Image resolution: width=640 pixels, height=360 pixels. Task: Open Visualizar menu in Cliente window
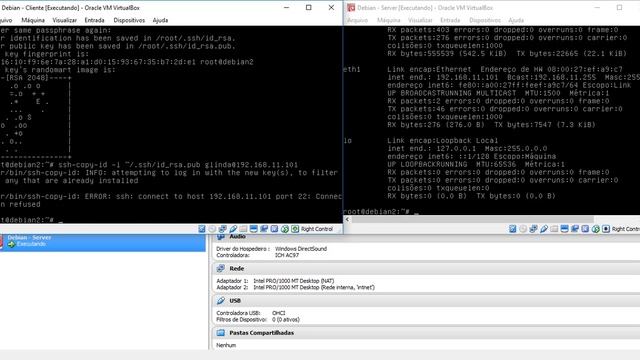pyautogui.click(x=64, y=20)
